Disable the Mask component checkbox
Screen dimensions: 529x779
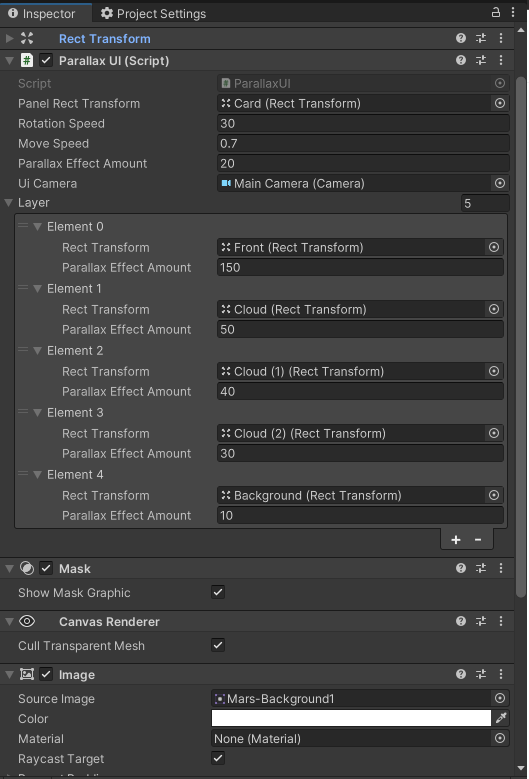click(46, 568)
